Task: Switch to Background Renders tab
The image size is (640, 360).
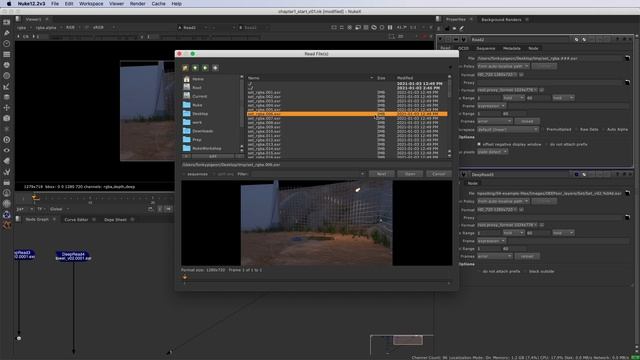Action: (x=501, y=20)
